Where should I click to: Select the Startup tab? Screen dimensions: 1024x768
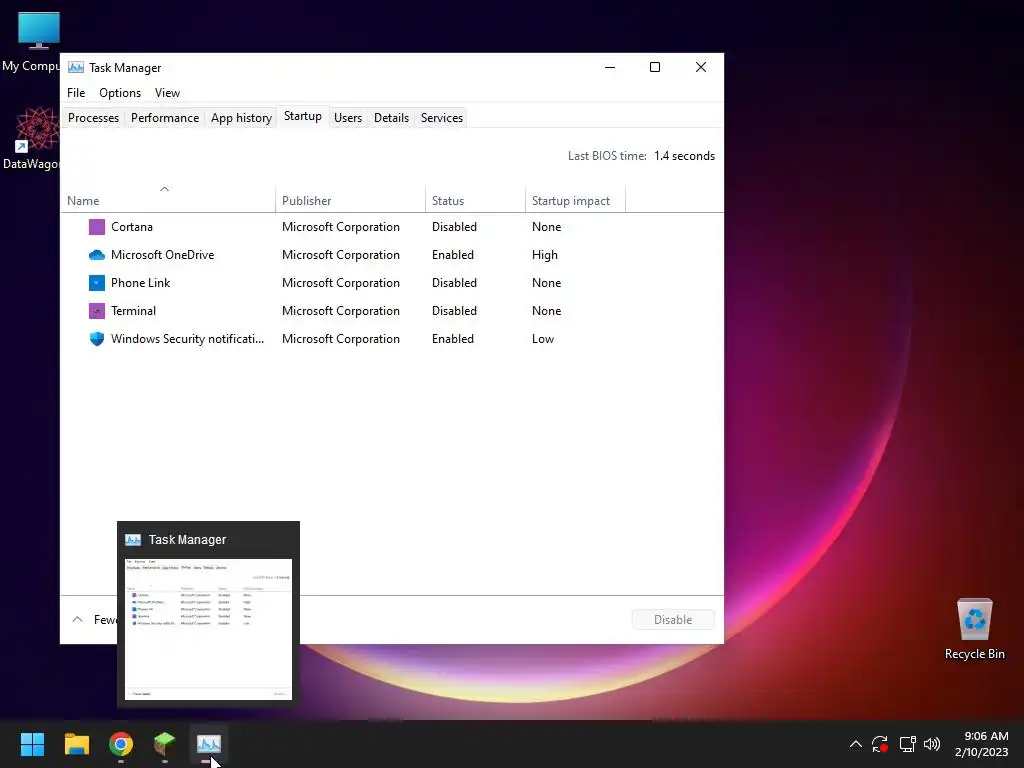pyautogui.click(x=302, y=116)
